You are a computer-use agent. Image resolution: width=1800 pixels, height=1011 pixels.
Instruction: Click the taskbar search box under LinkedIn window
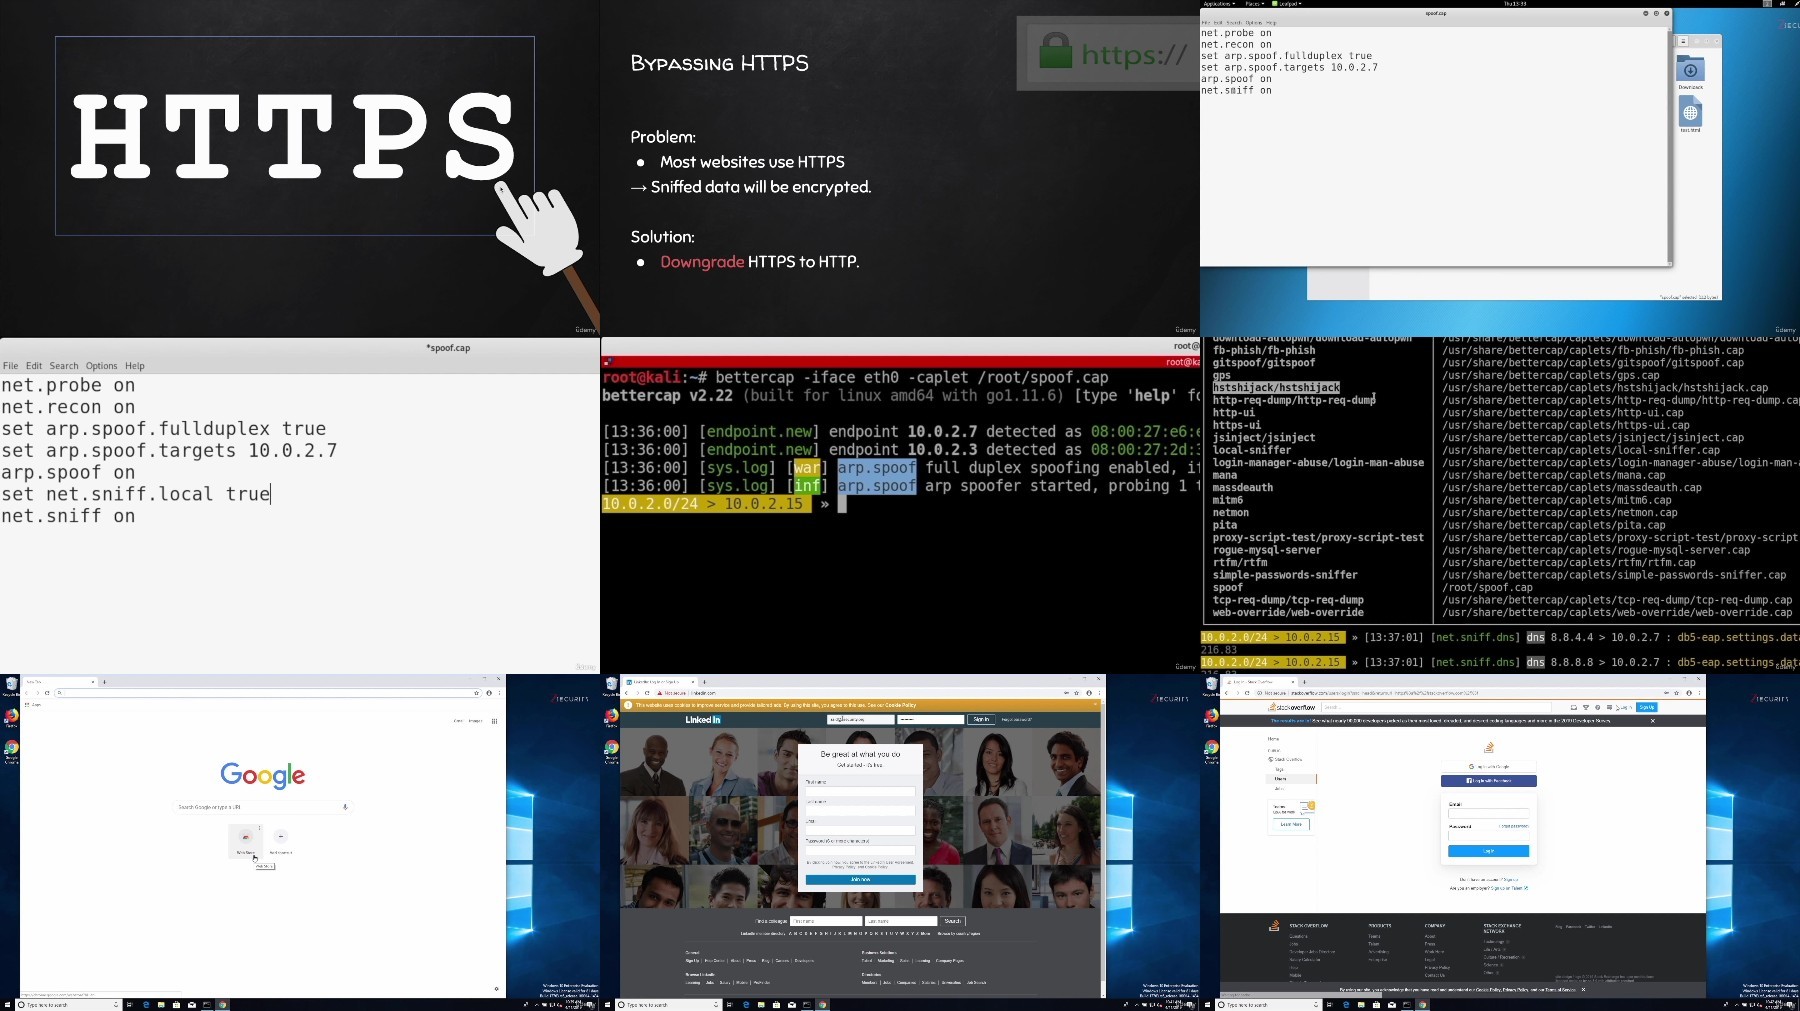668,1005
